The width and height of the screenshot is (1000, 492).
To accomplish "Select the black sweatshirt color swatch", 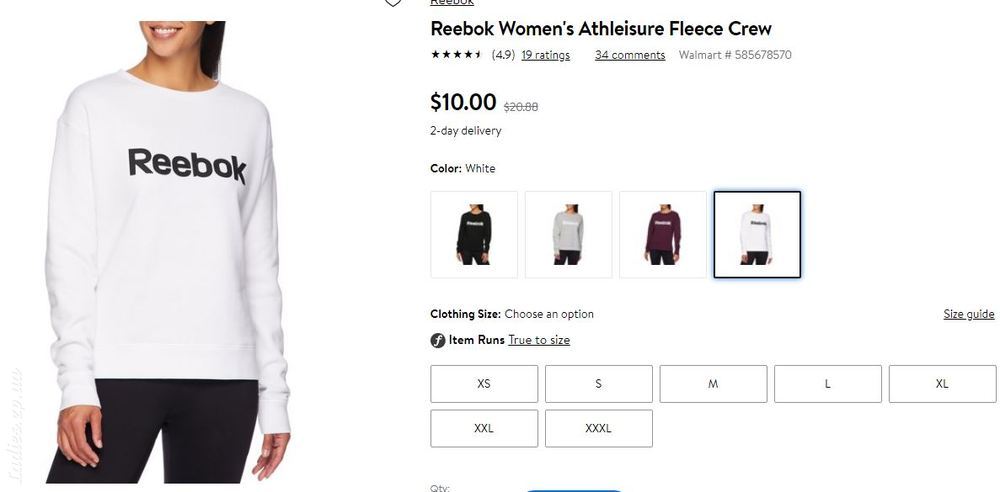I will pyautogui.click(x=474, y=235).
